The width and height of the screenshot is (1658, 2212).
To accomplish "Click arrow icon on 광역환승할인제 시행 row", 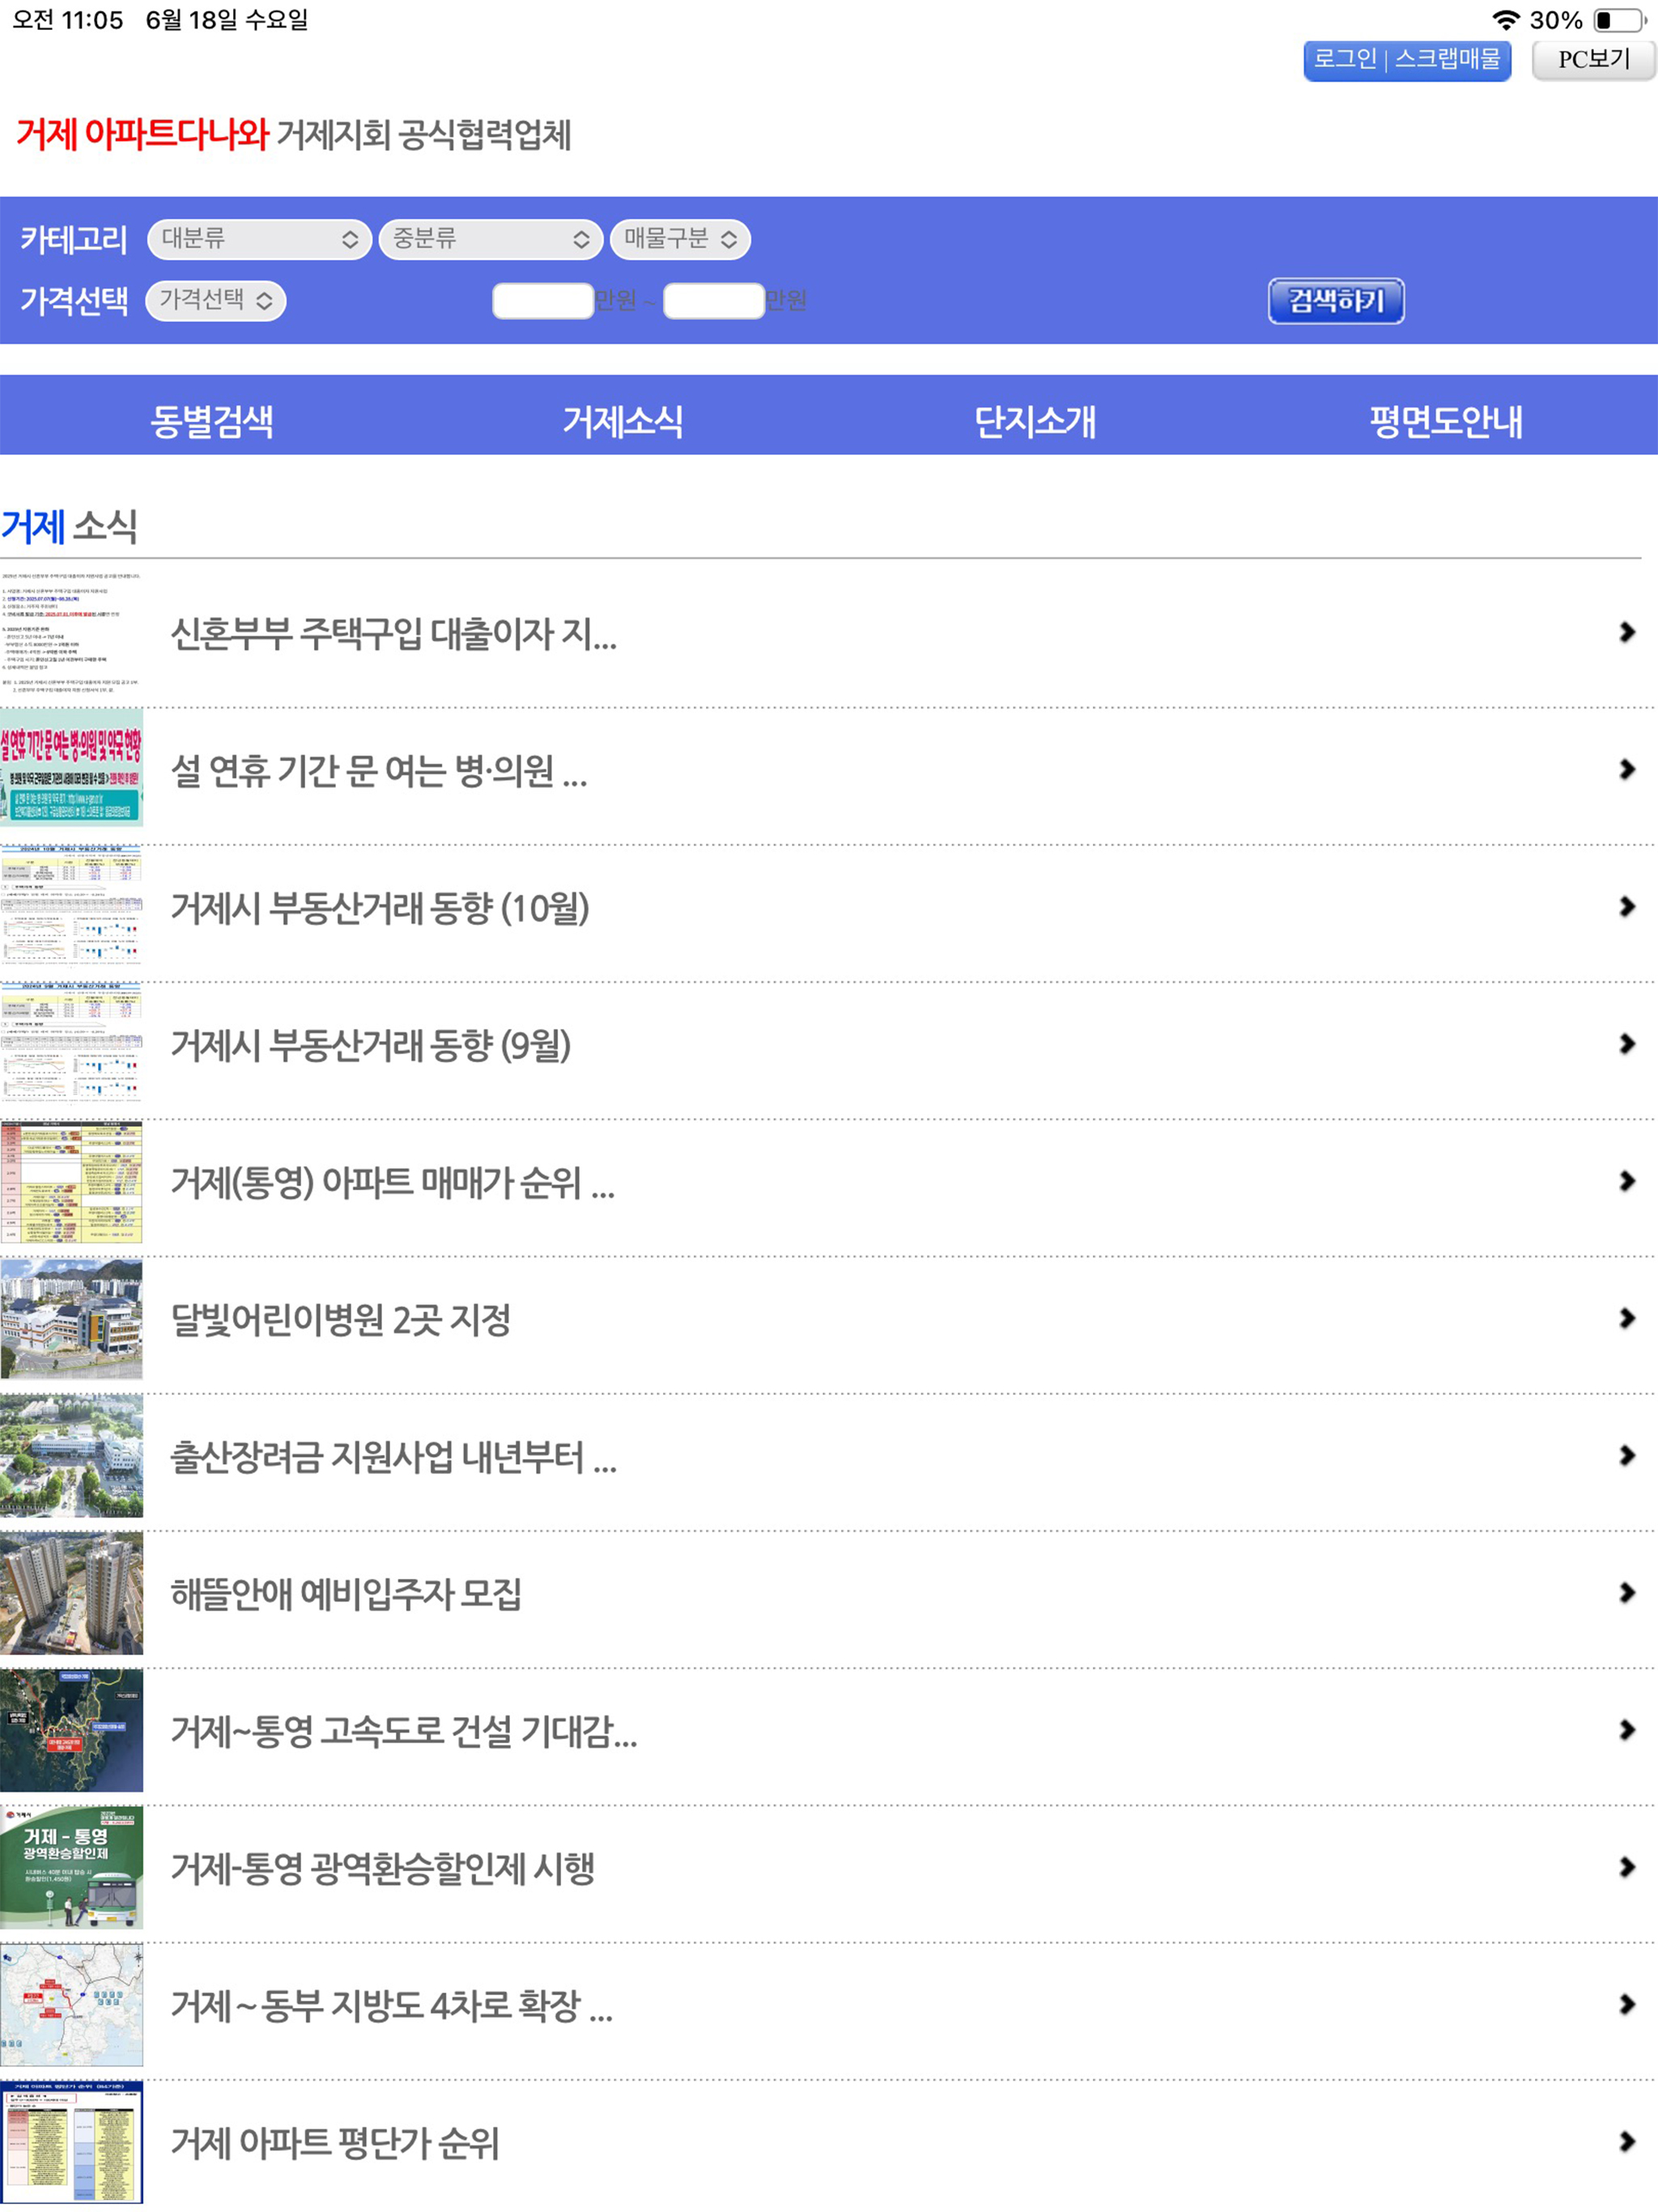I will coord(1627,1867).
